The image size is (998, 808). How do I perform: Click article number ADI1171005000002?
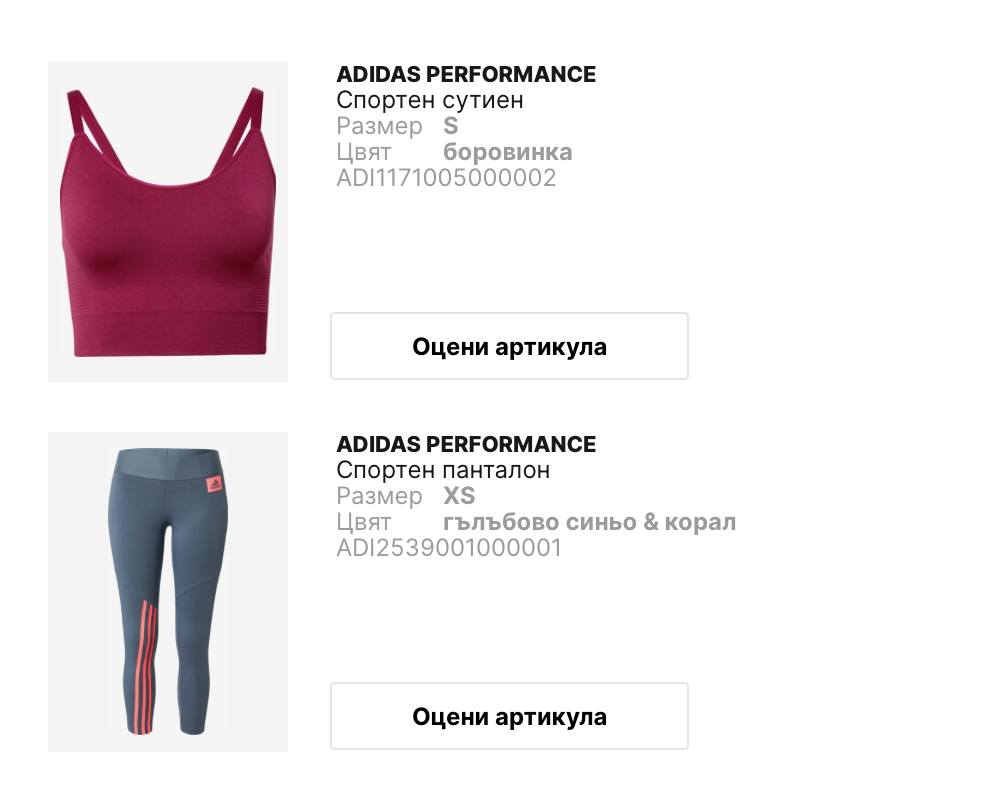pos(446,178)
